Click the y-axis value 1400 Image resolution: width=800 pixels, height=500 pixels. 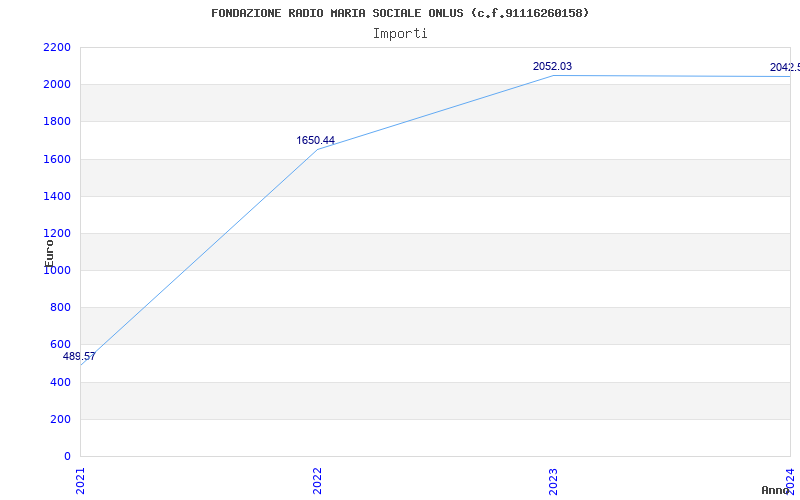[x=57, y=196]
